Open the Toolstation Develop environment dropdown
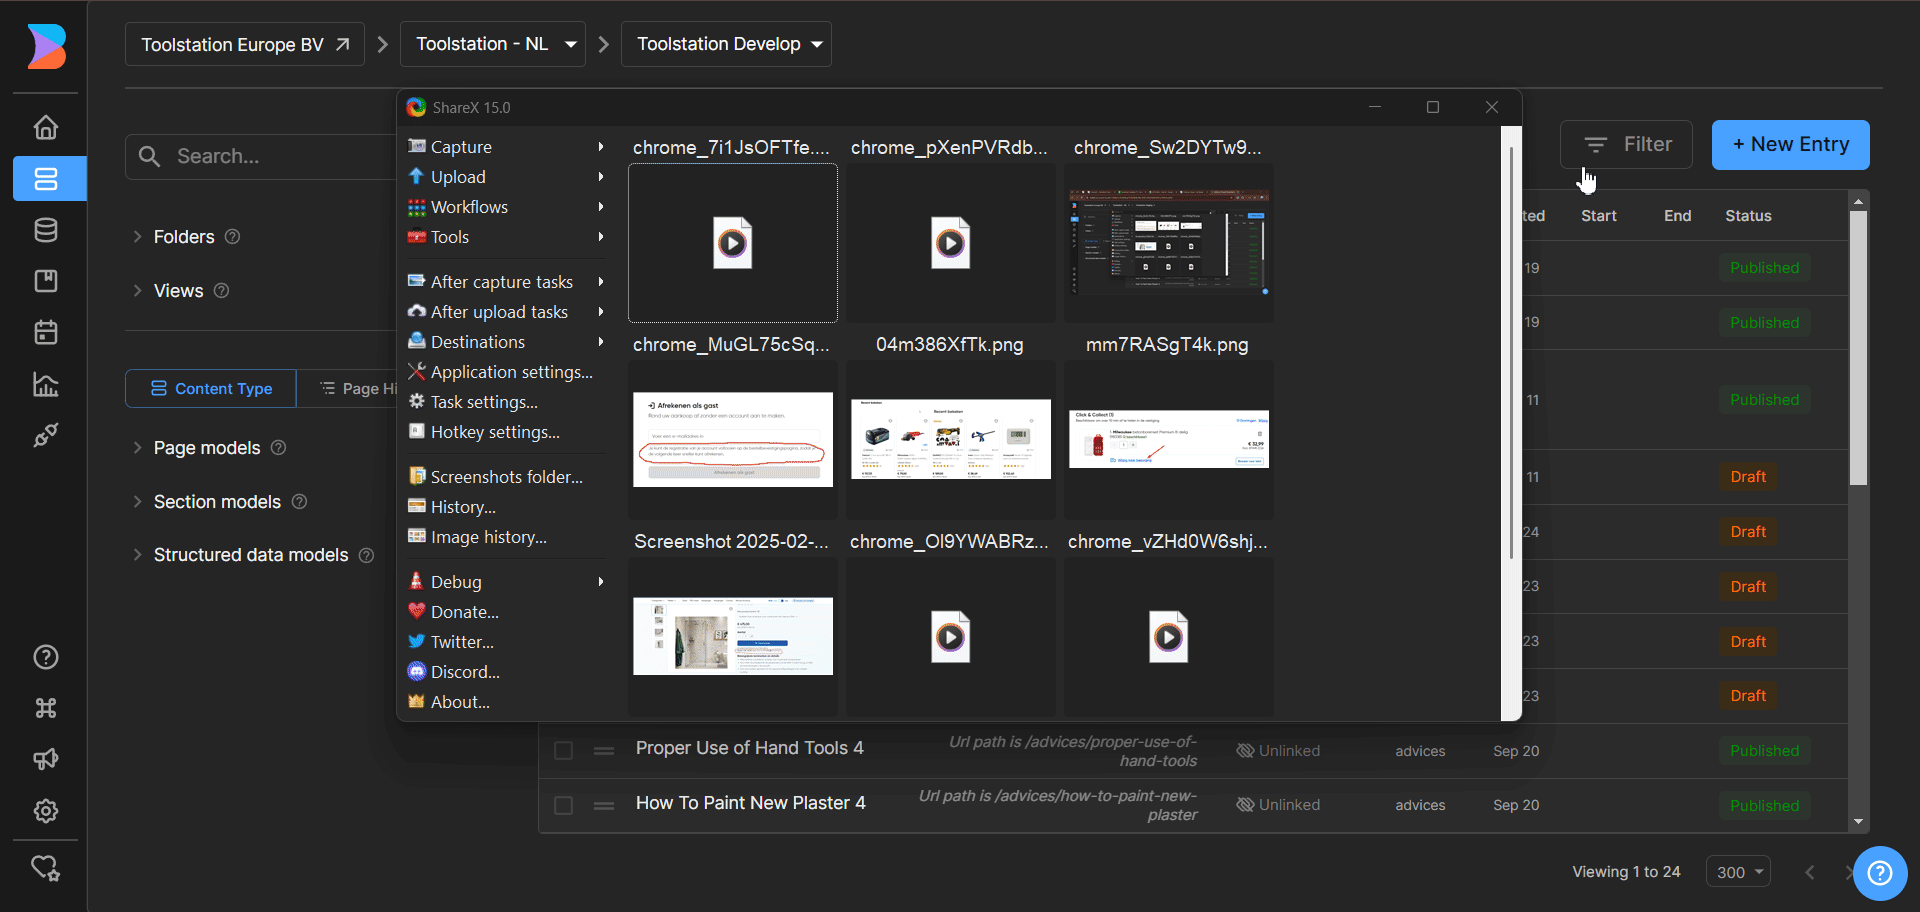This screenshot has width=1920, height=912. pos(726,44)
